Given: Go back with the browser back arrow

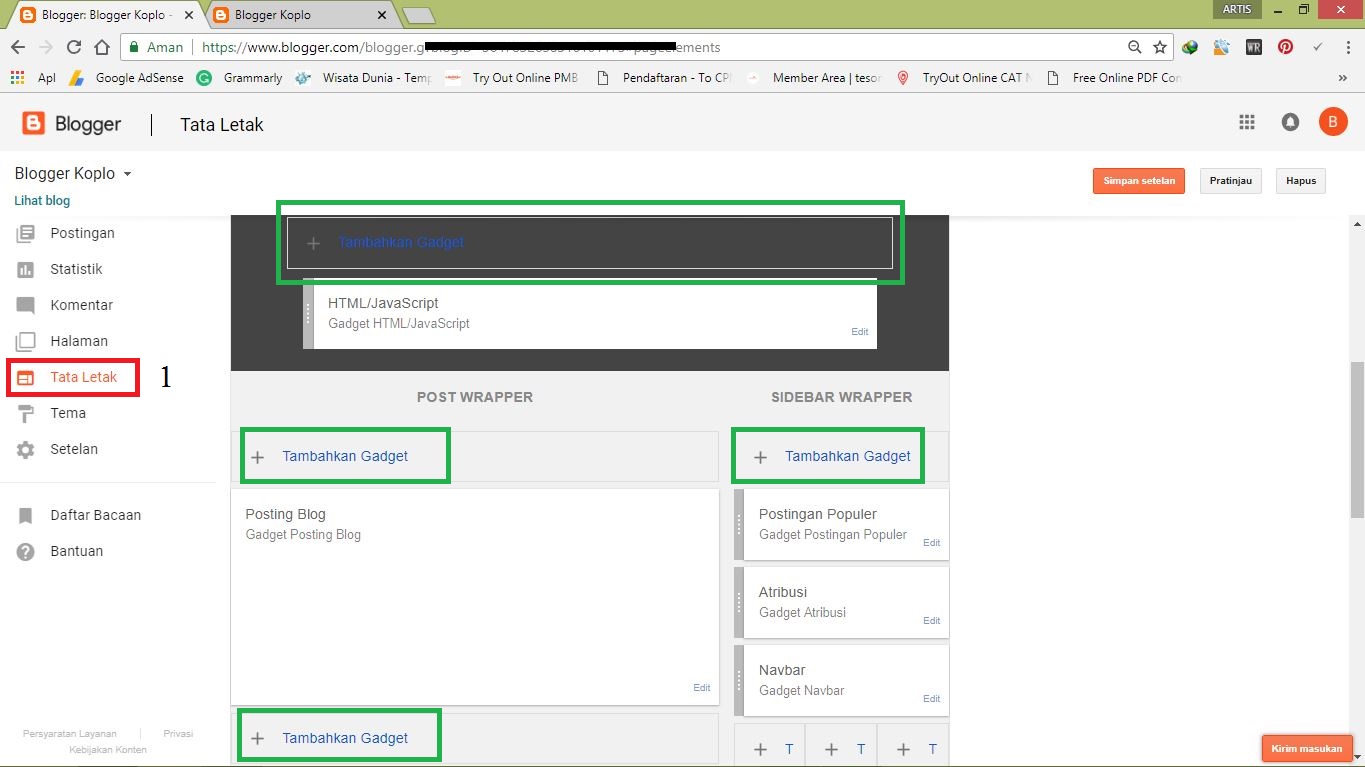Looking at the screenshot, I should (x=18, y=47).
